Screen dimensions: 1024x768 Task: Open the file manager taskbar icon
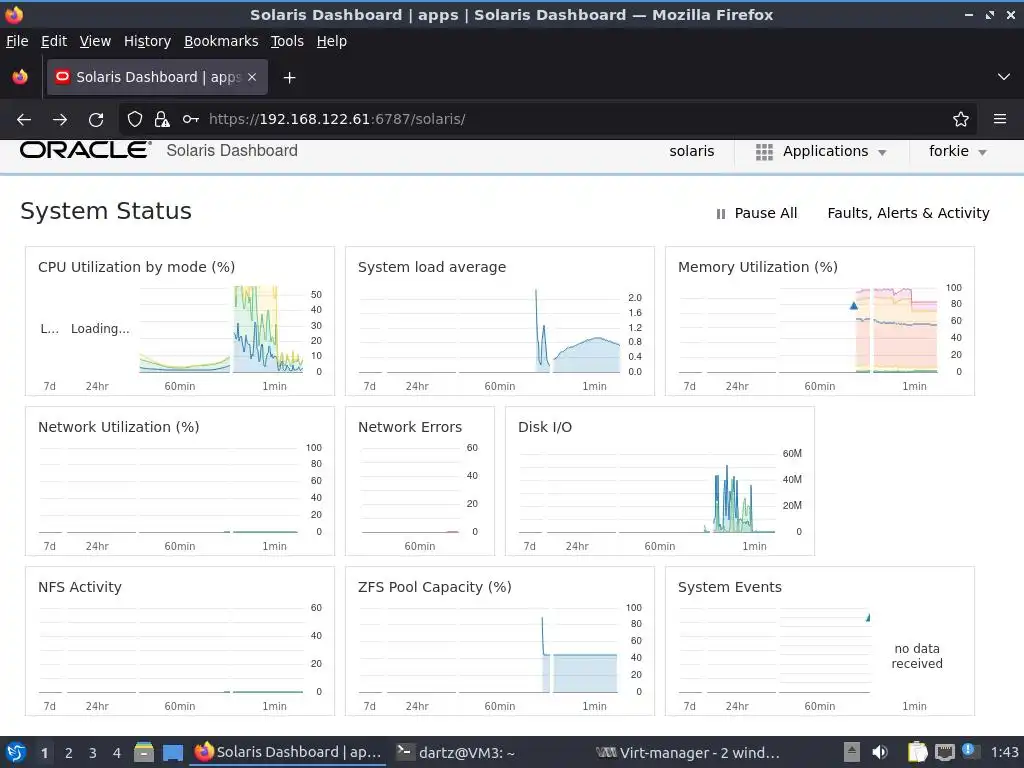[144, 752]
